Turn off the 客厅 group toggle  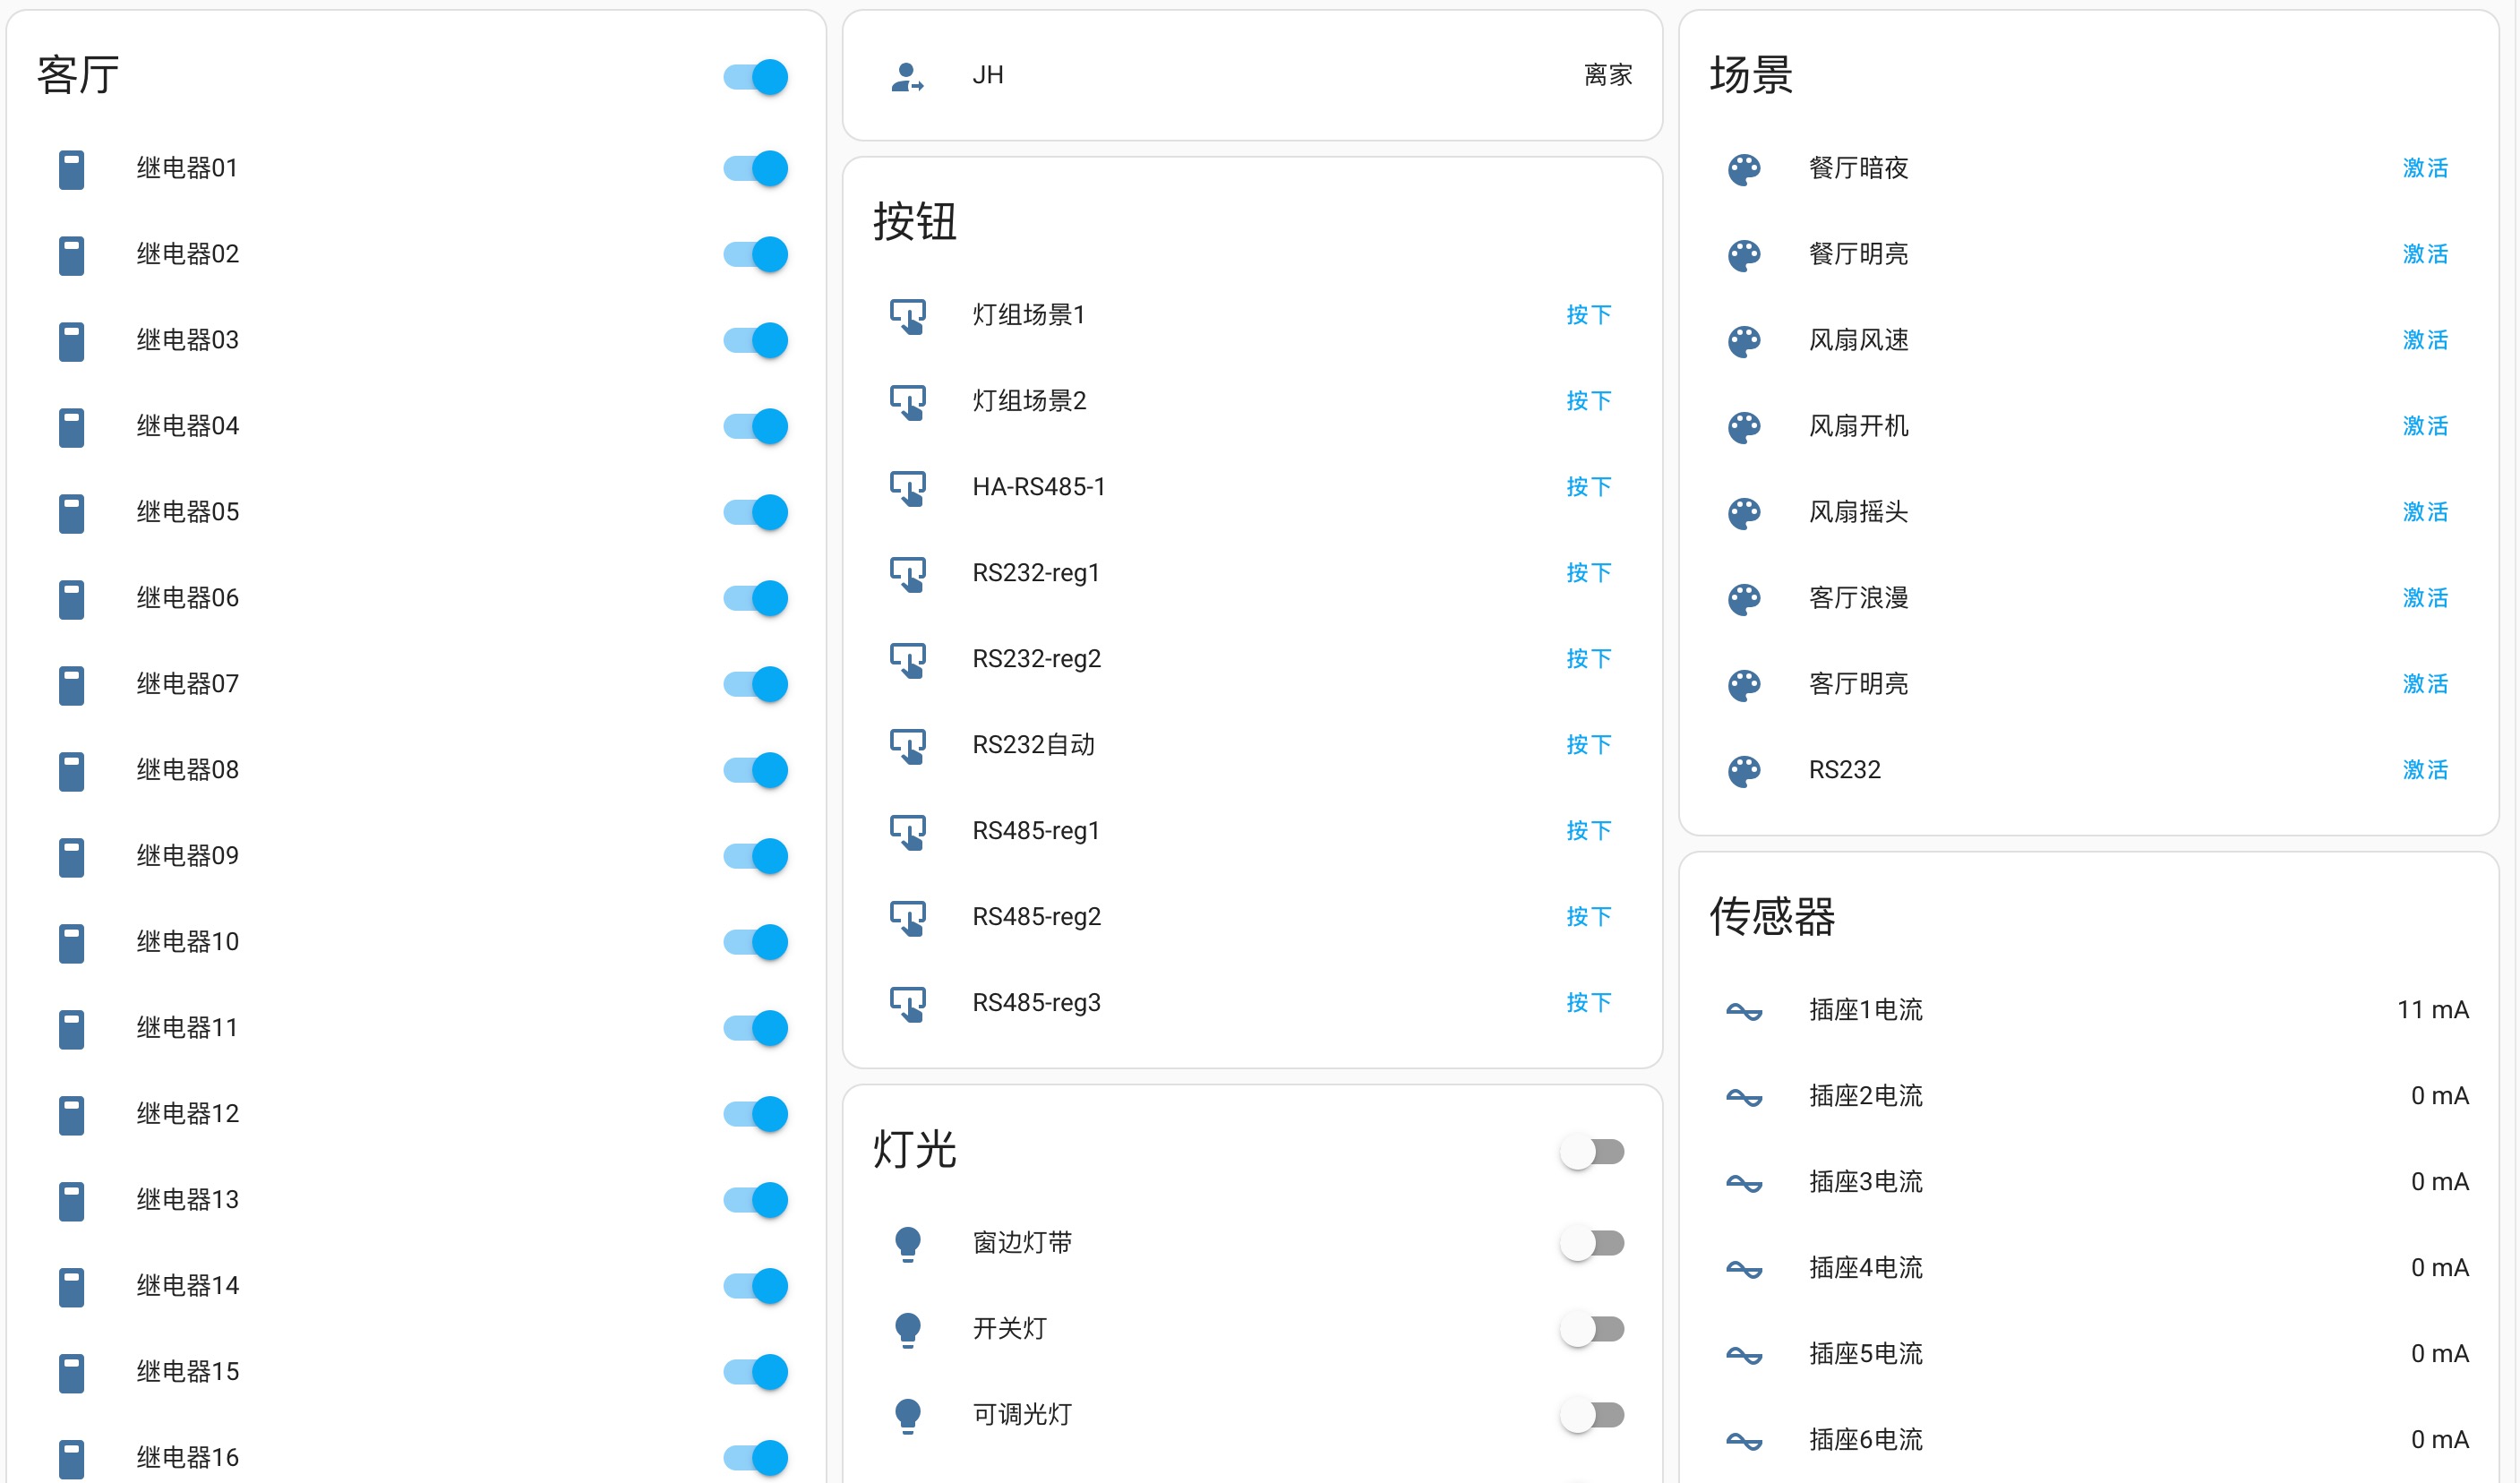click(755, 77)
